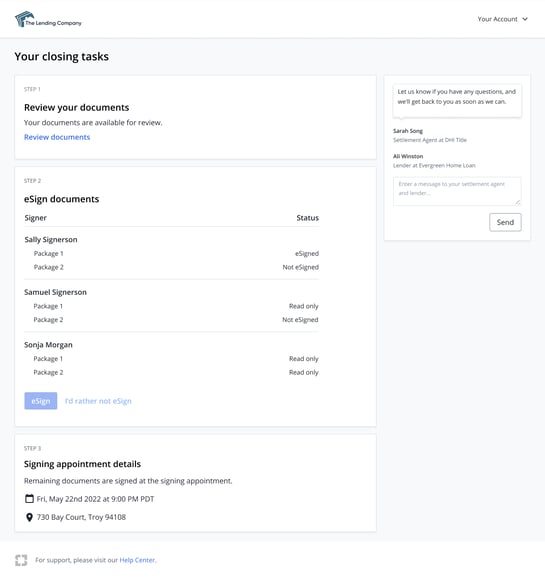Image resolution: width=545 pixels, height=580 pixels.
Task: Choose I'd rather not eSign
Action: [x=98, y=401]
